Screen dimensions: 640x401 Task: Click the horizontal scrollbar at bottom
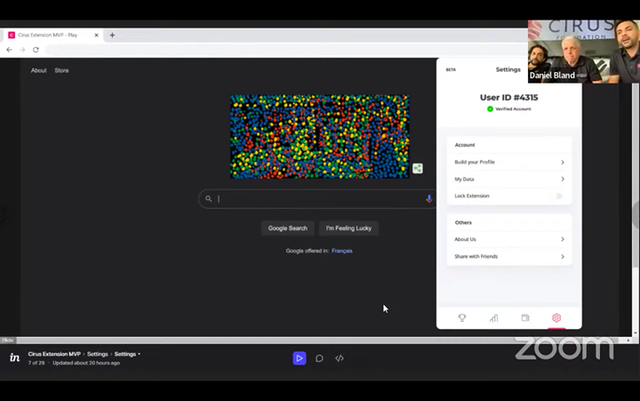[x=322, y=340]
